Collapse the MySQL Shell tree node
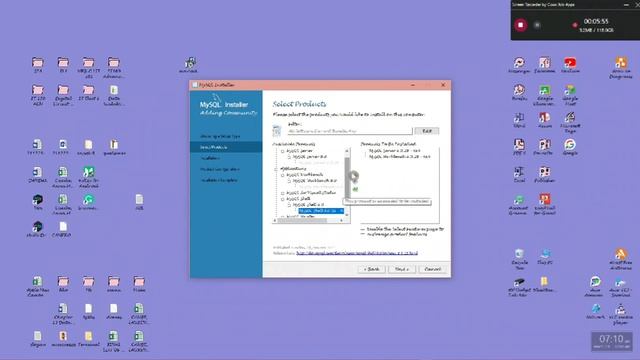The width and height of the screenshot is (640, 360). (282, 199)
